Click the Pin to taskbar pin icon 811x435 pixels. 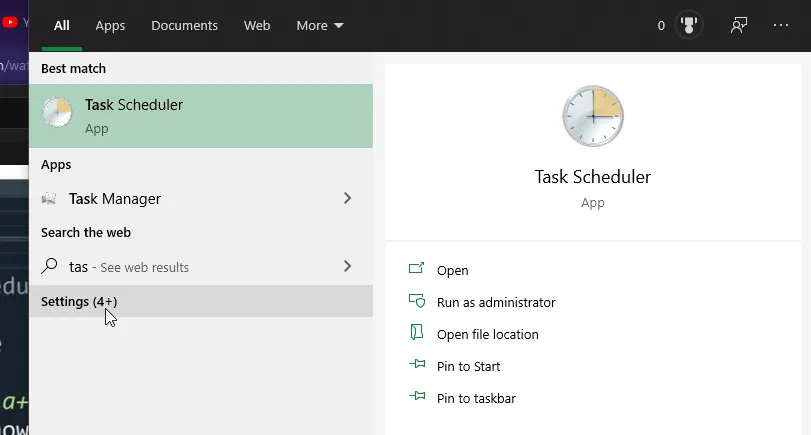pos(417,396)
